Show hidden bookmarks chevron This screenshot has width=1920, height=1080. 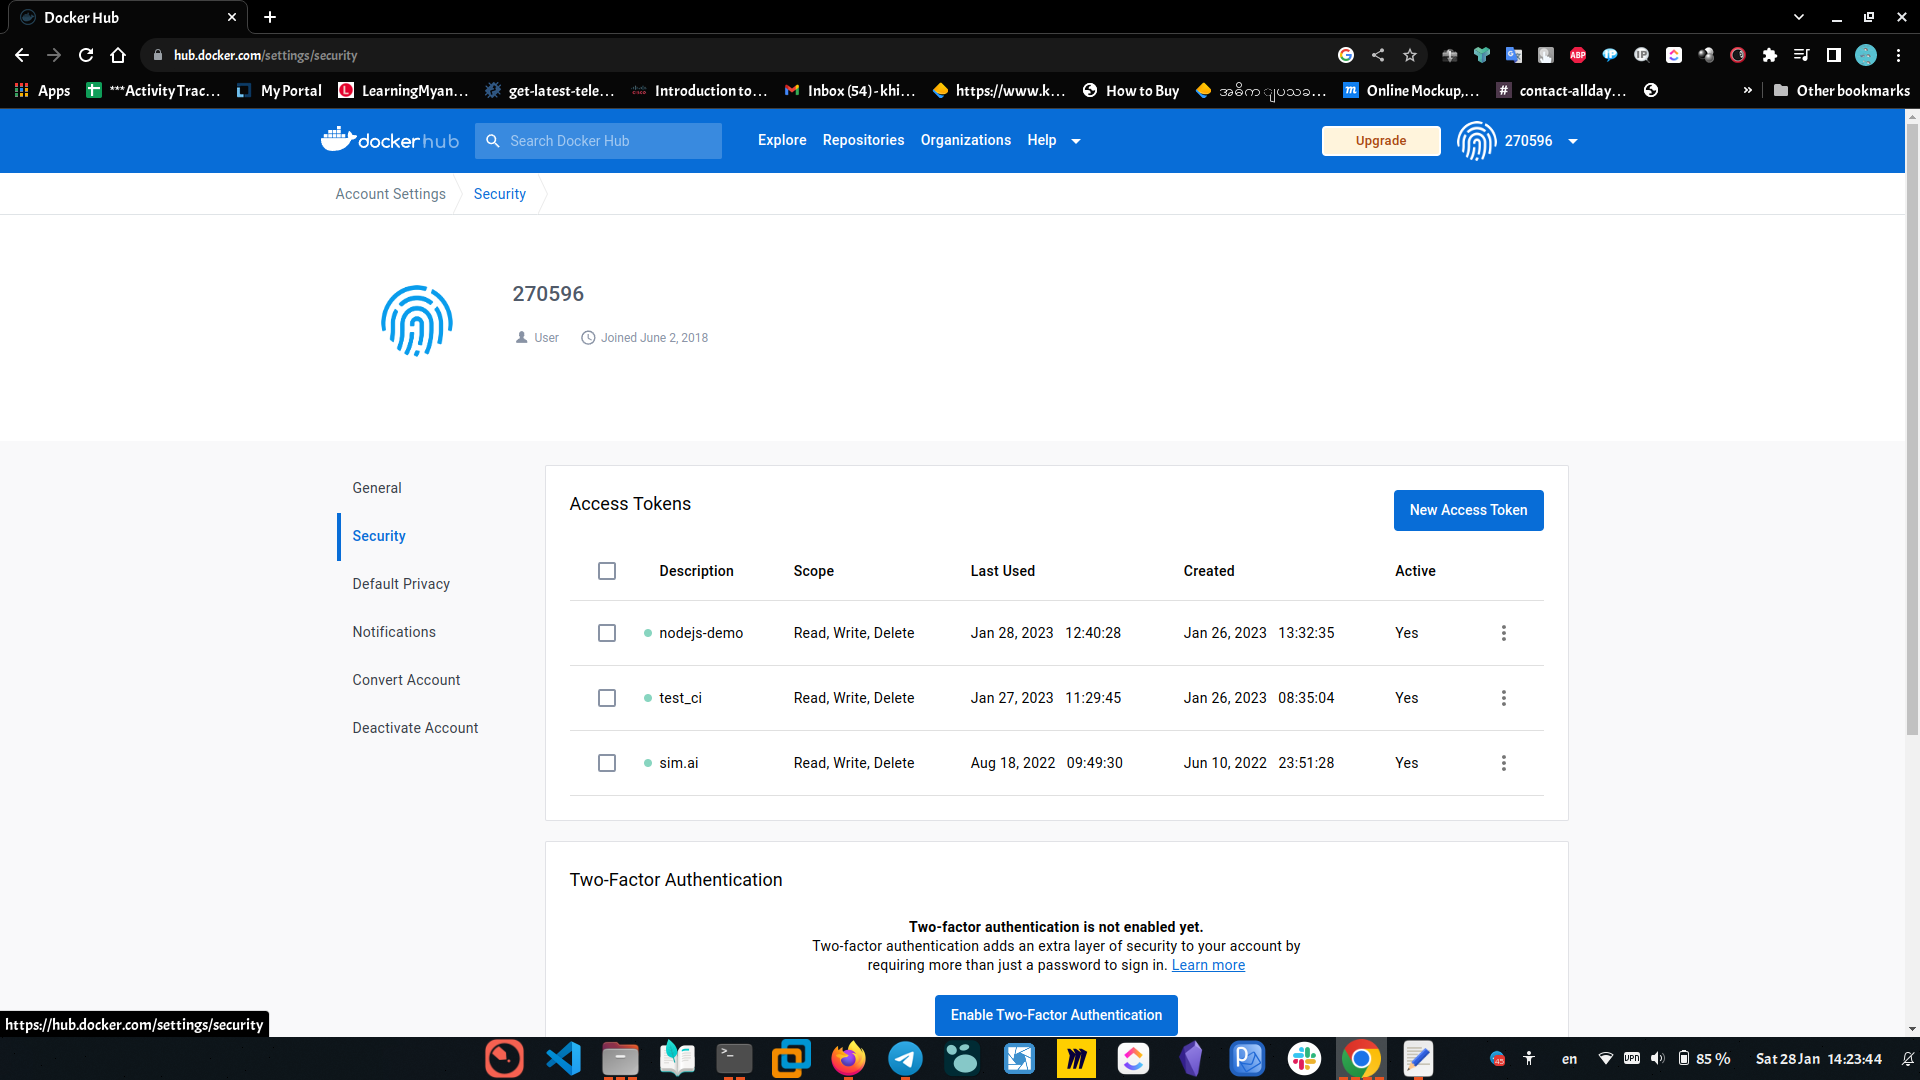[1747, 90]
